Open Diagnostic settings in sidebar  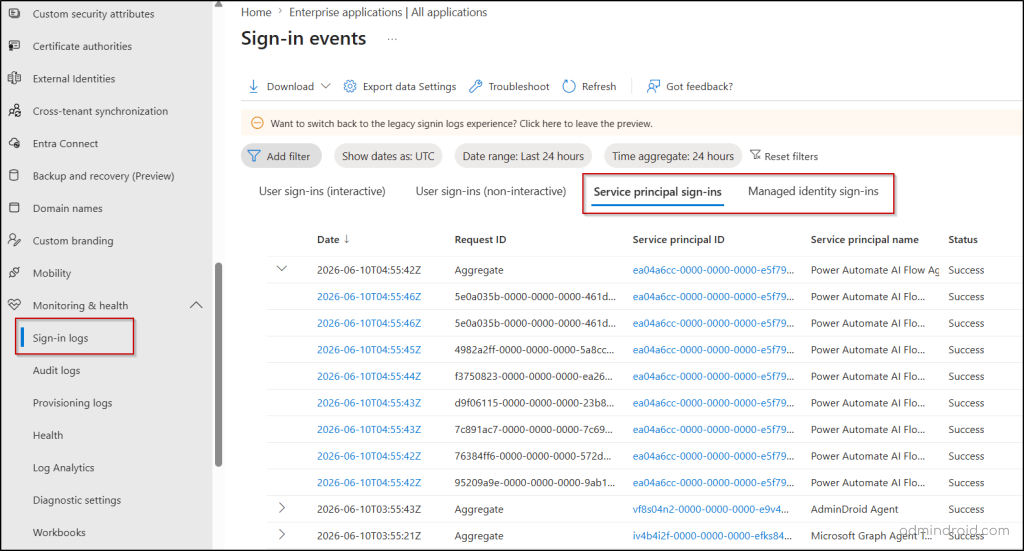[77, 500]
